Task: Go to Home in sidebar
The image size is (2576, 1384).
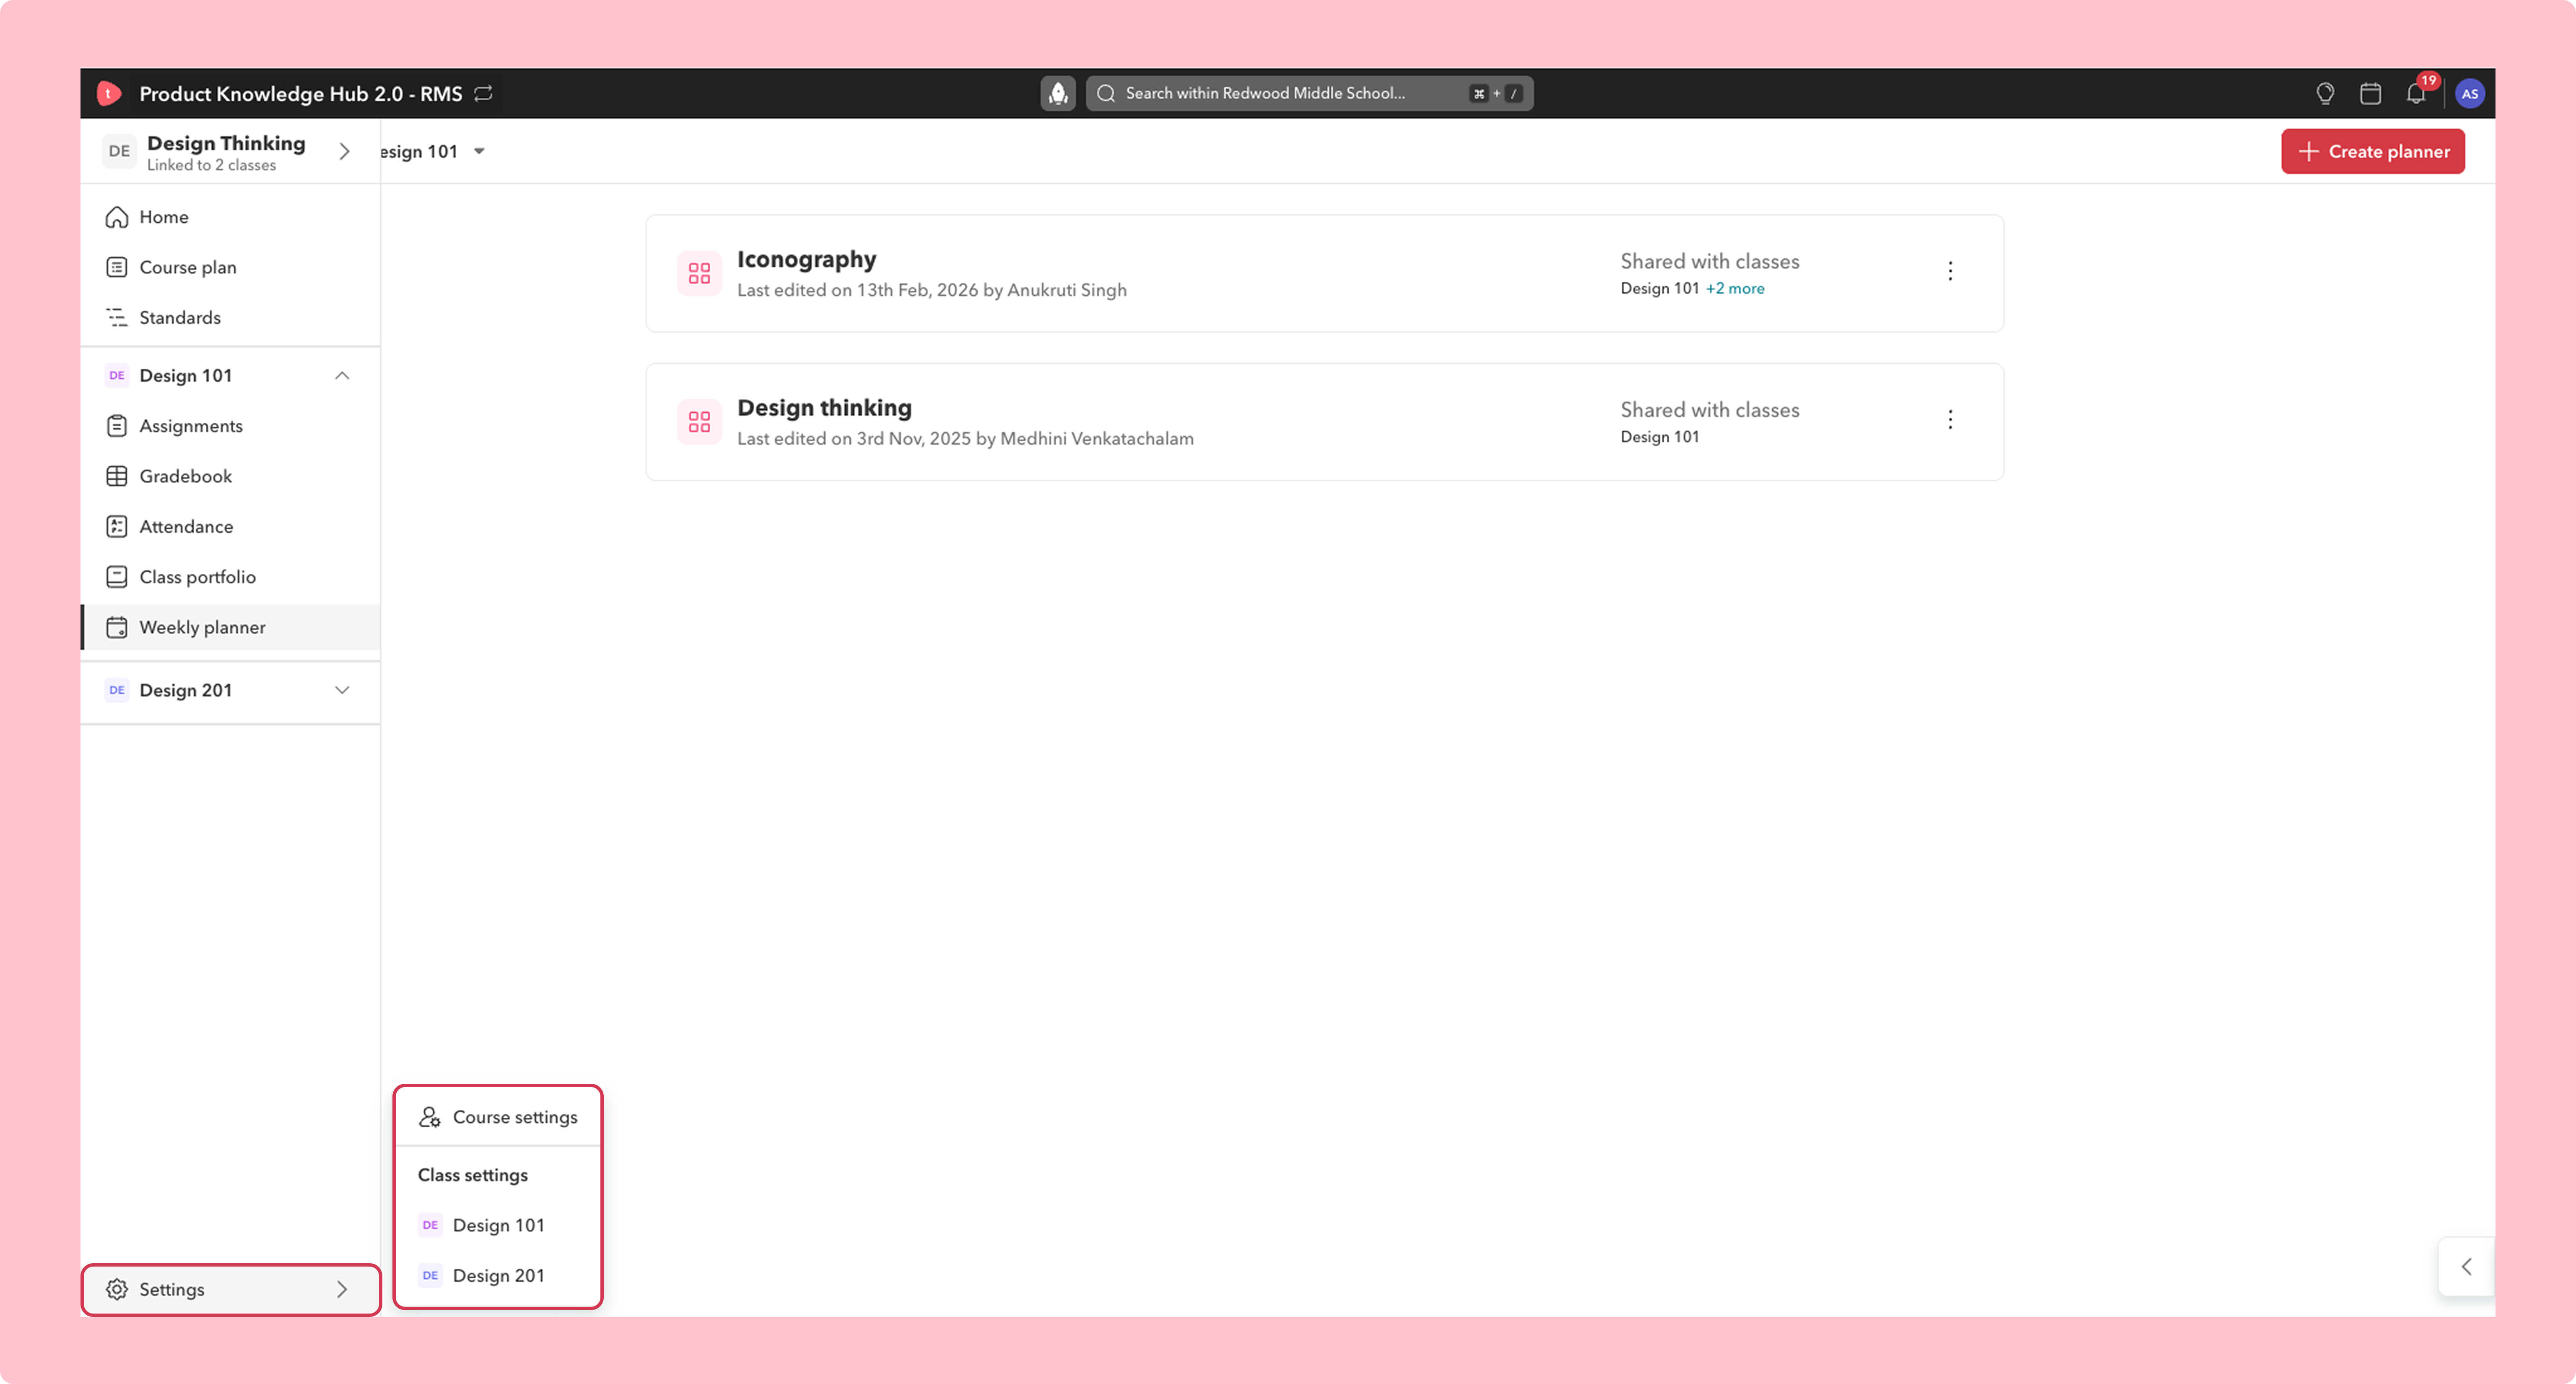Action: pyautogui.click(x=230, y=217)
